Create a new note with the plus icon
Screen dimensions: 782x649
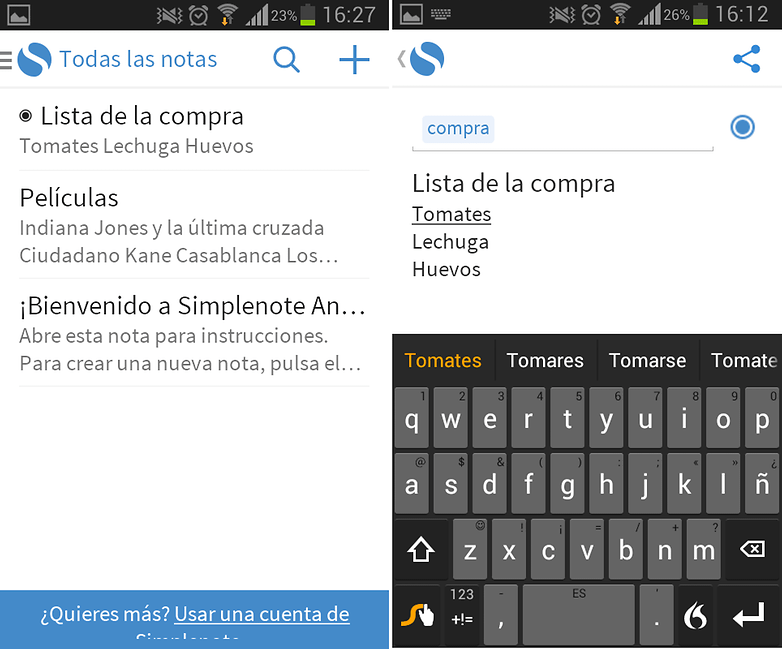354,60
